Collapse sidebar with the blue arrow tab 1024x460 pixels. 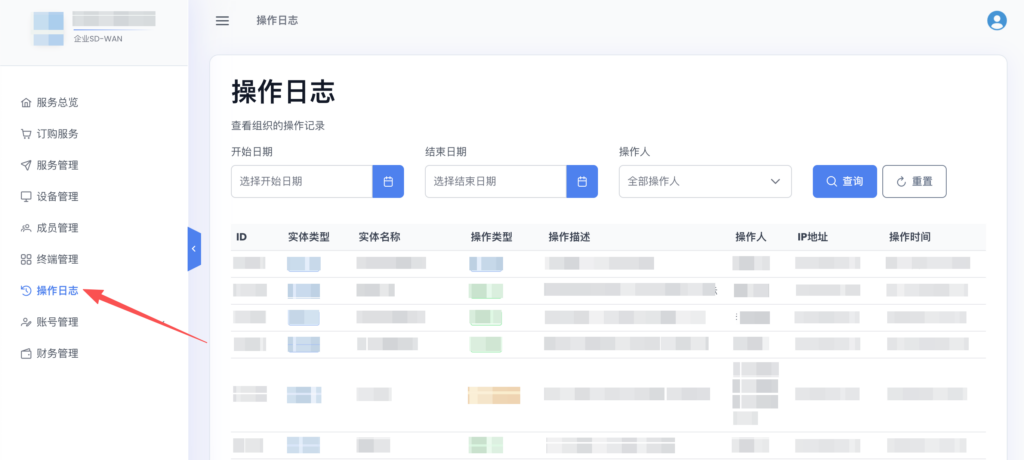[194, 248]
